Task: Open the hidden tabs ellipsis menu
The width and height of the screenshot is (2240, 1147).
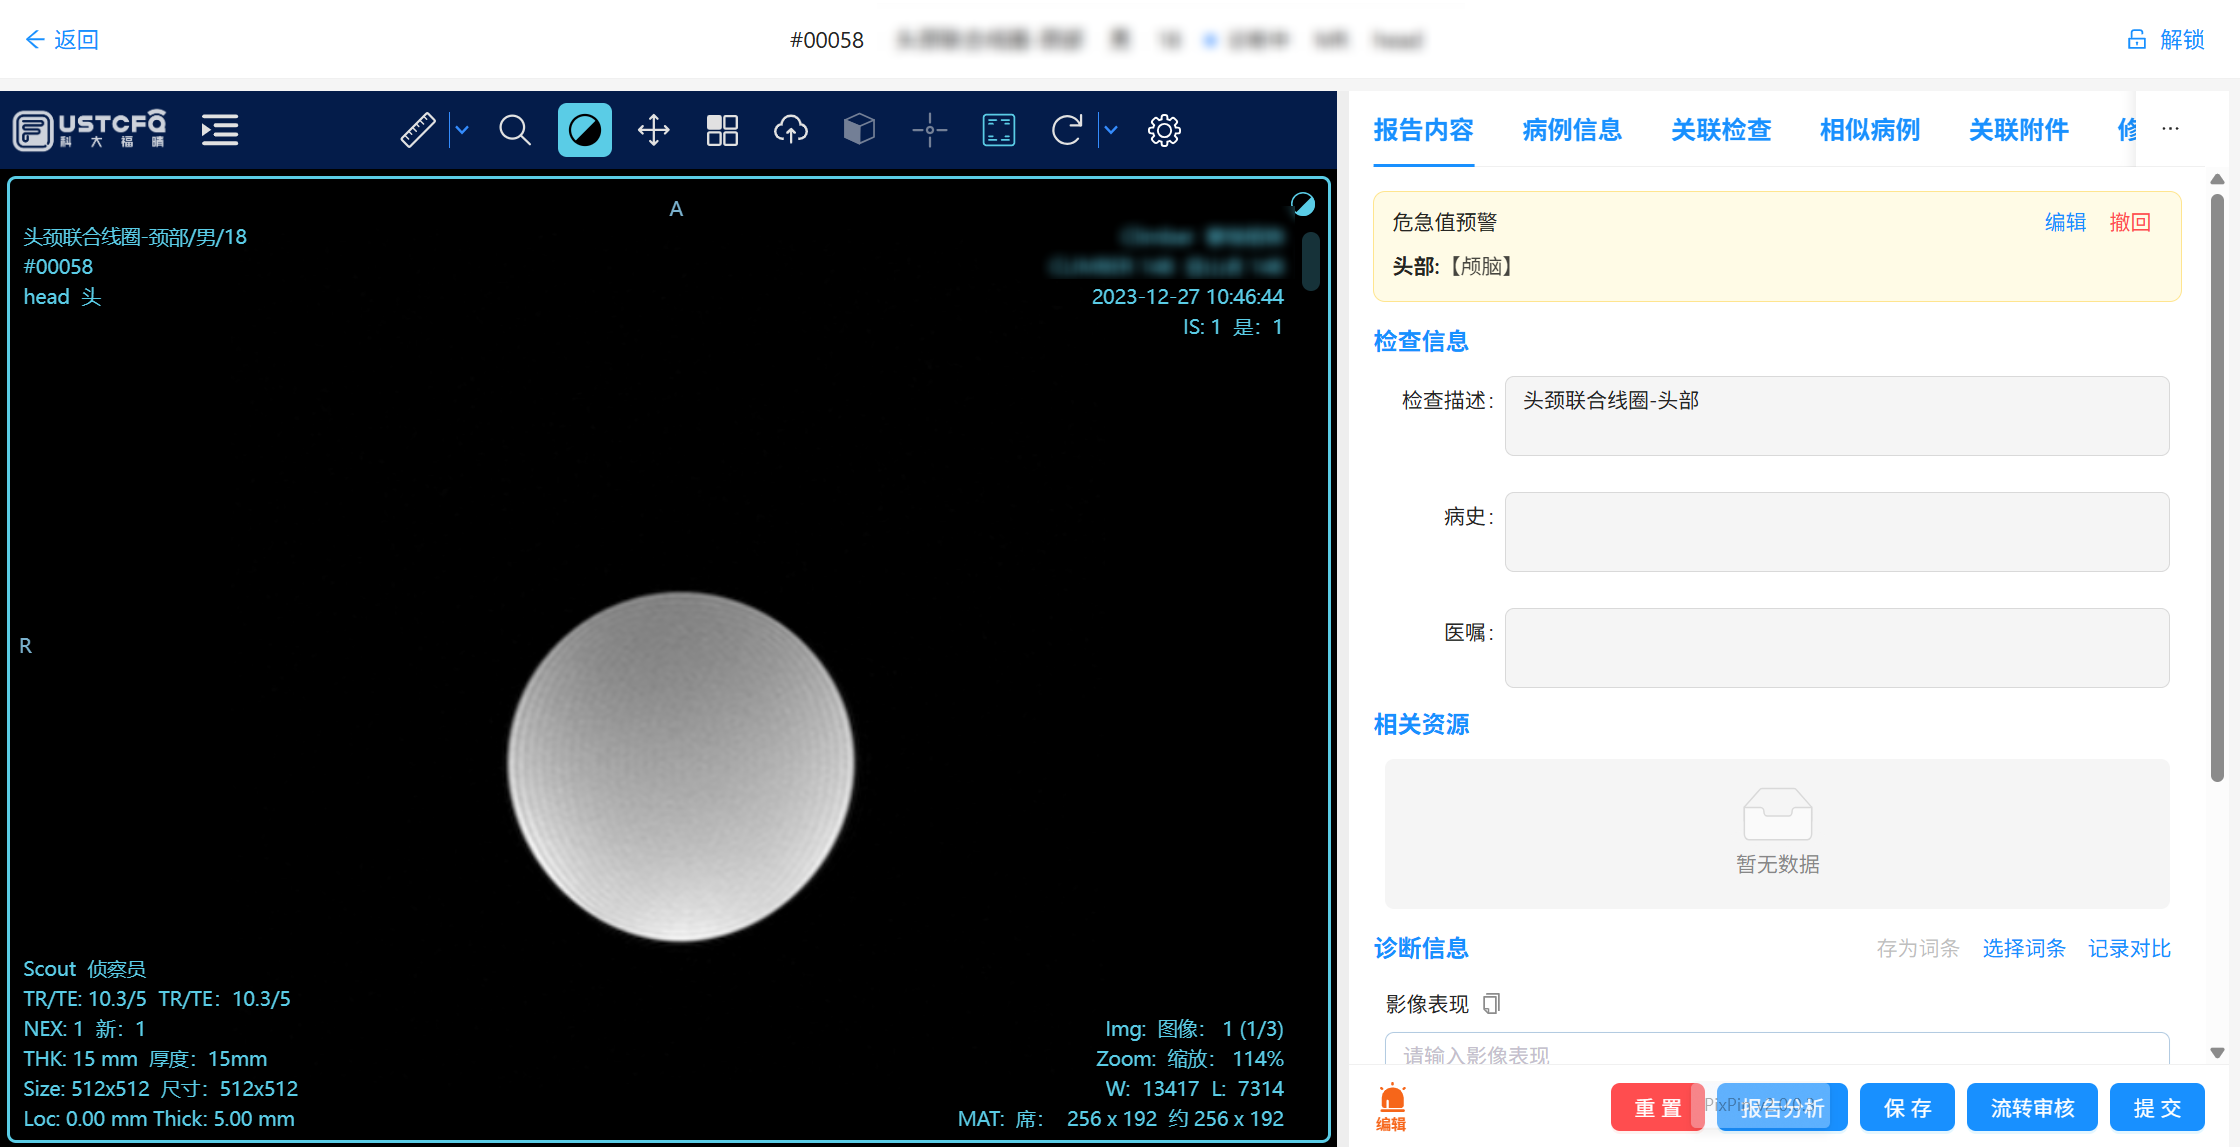Action: (2170, 128)
